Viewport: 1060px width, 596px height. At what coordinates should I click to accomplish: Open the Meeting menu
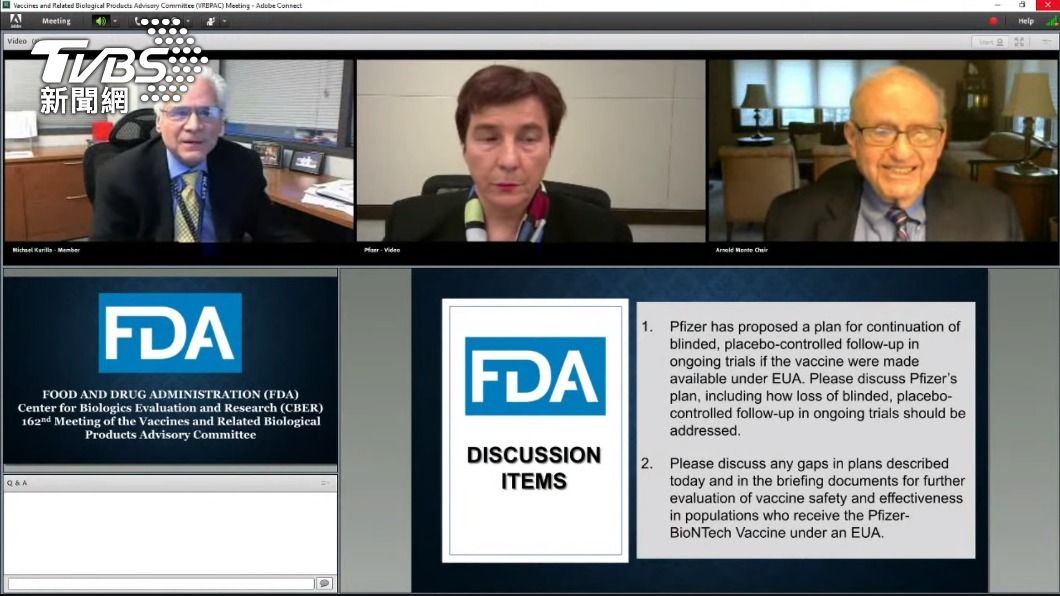tap(56, 21)
